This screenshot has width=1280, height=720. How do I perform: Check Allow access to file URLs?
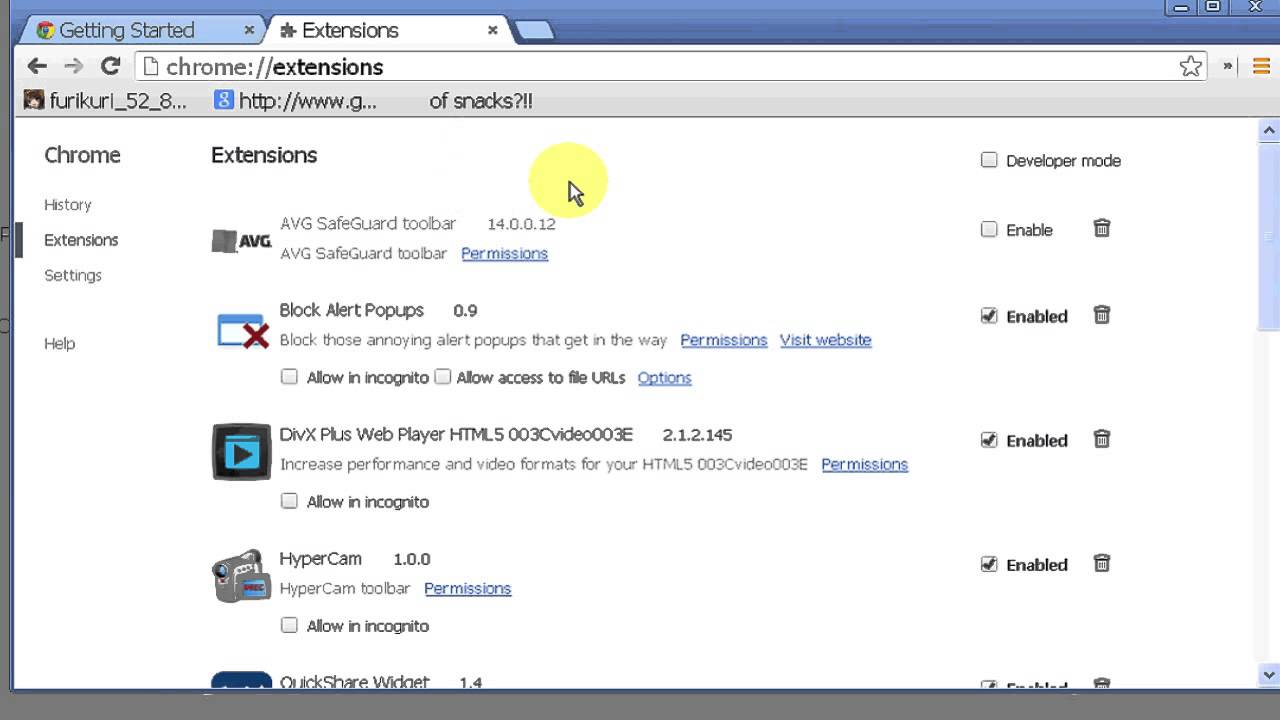point(442,377)
